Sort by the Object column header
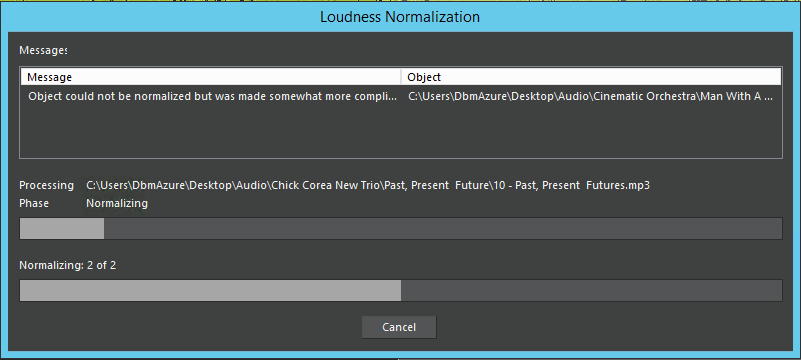The image size is (801, 360). click(x=592, y=77)
